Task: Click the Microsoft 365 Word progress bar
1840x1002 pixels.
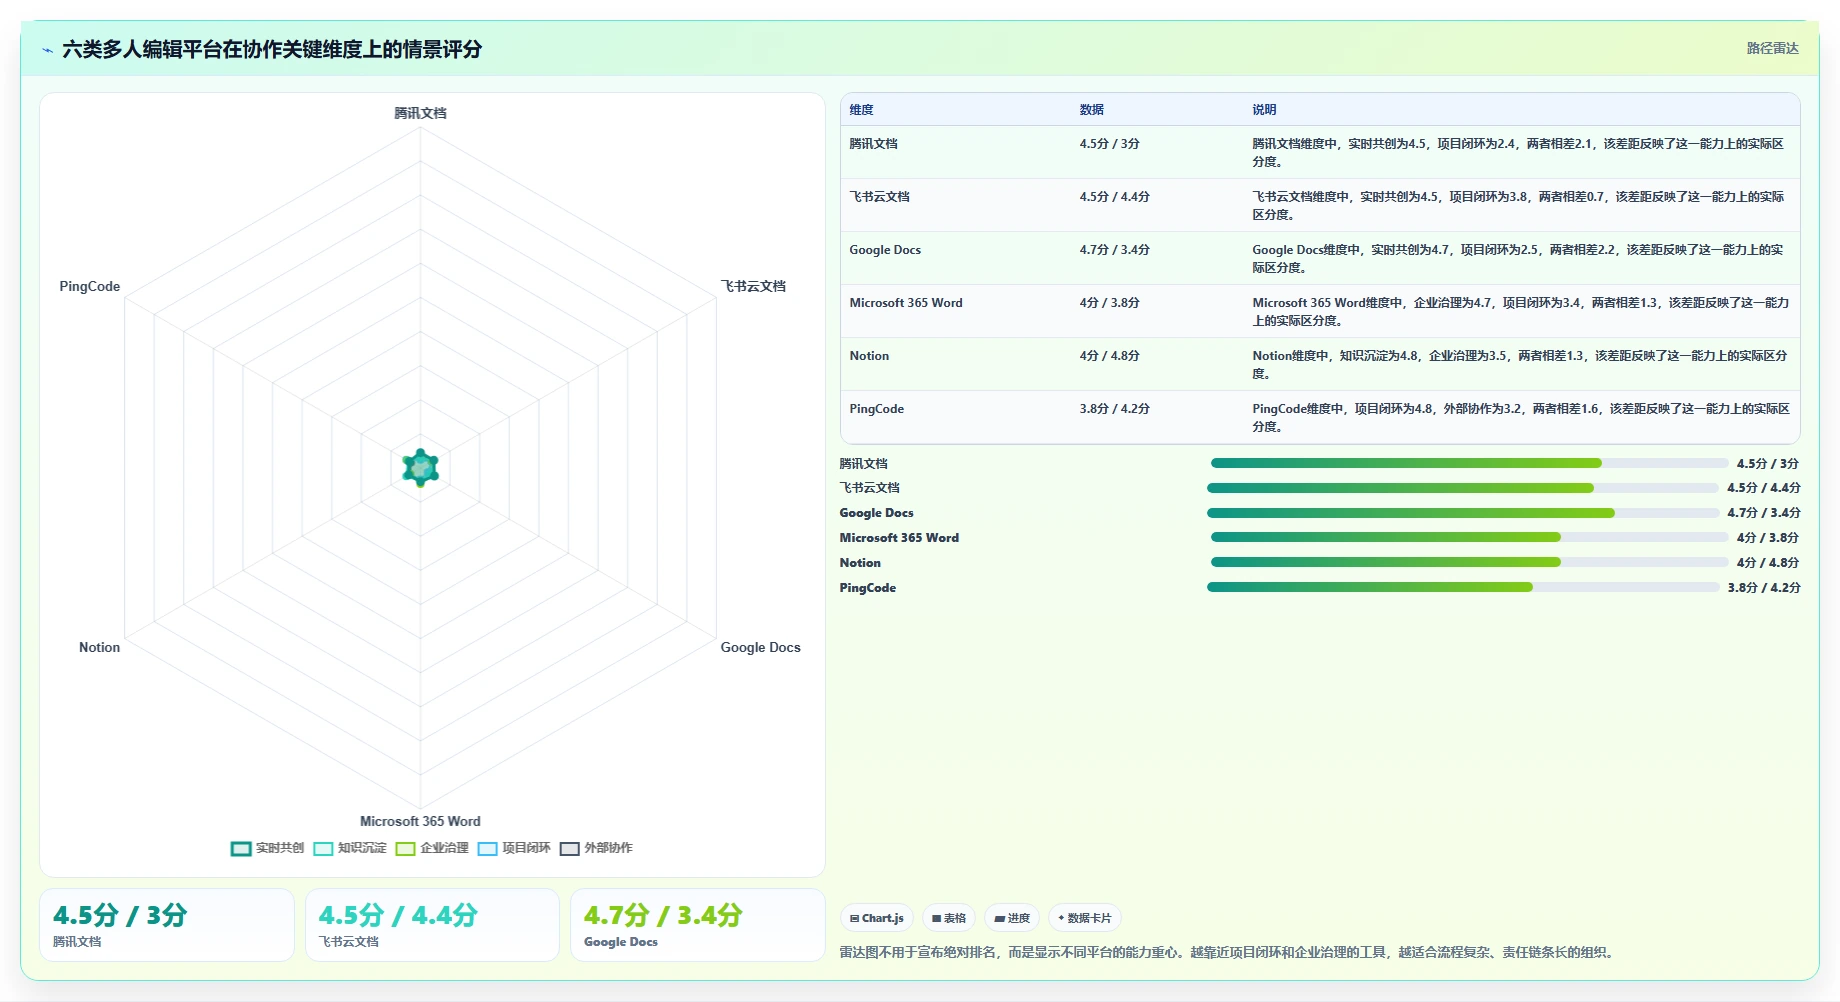Action: tap(1469, 538)
